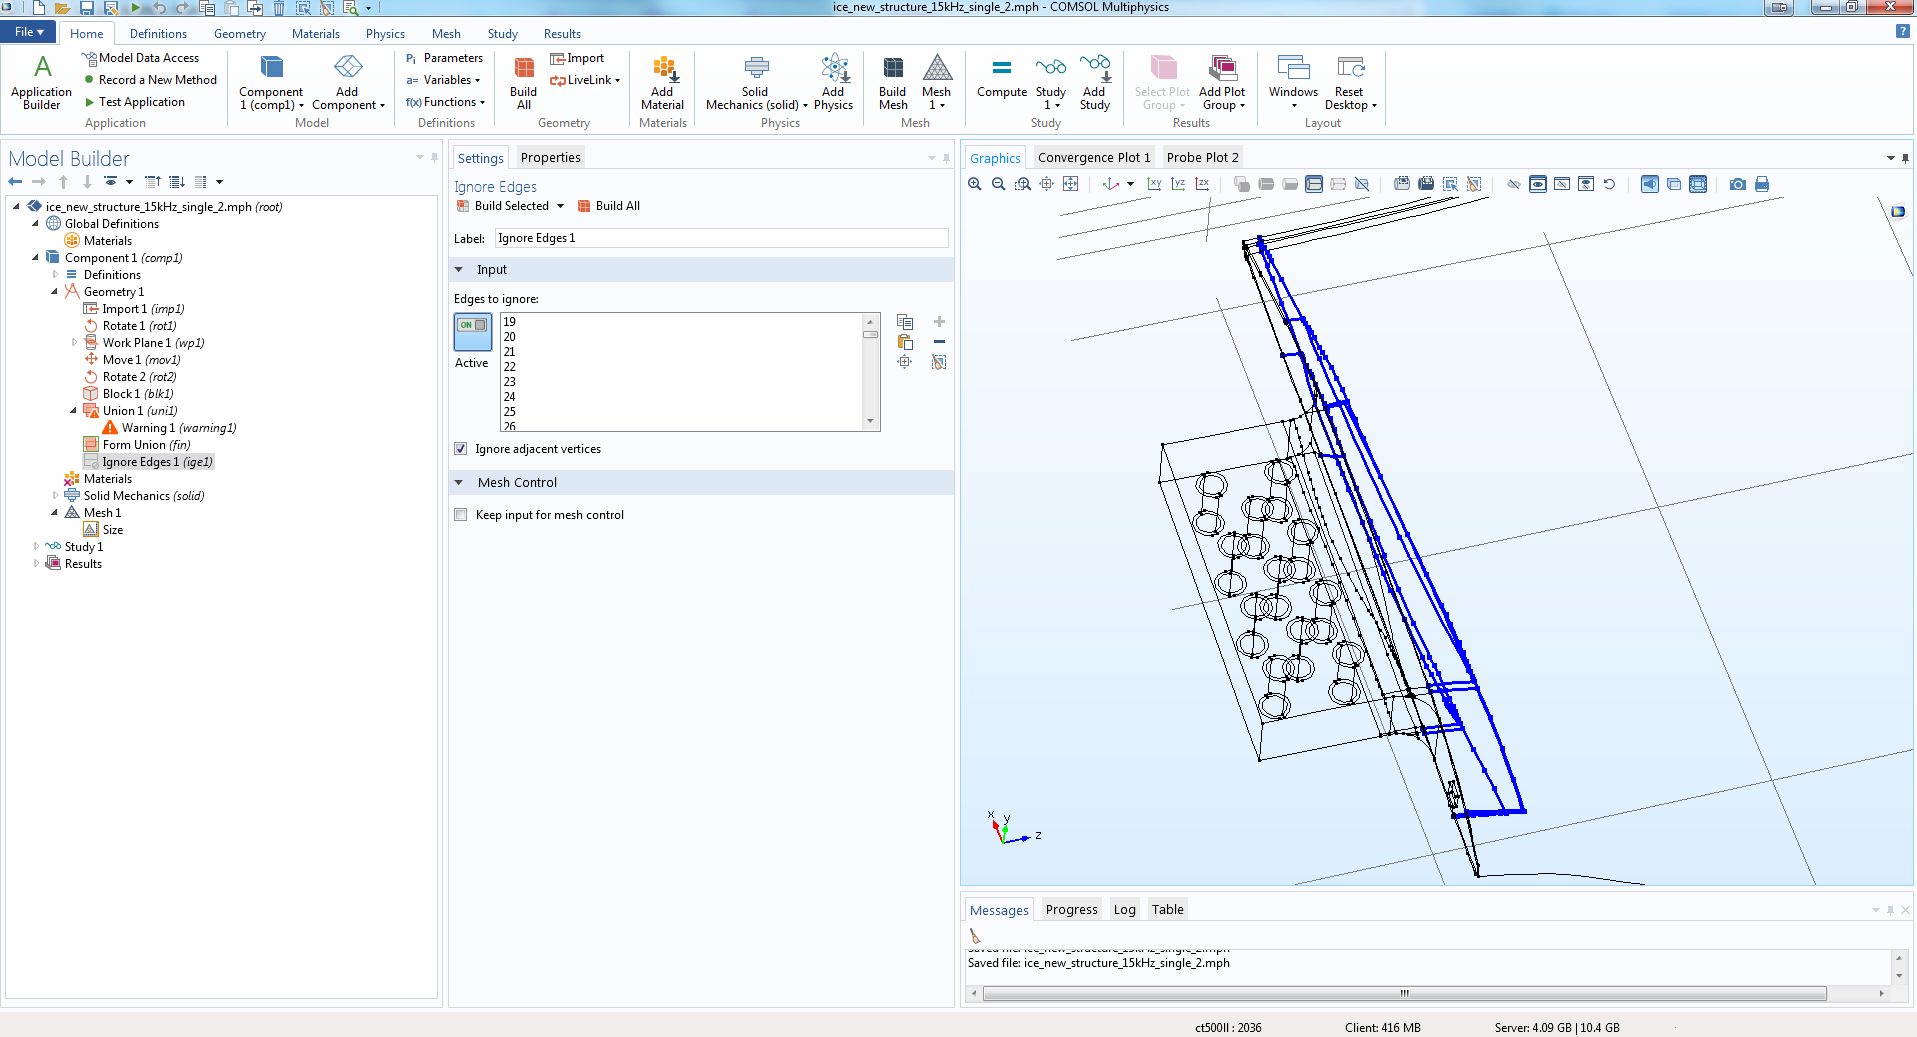Click the Label input field

(x=720, y=238)
